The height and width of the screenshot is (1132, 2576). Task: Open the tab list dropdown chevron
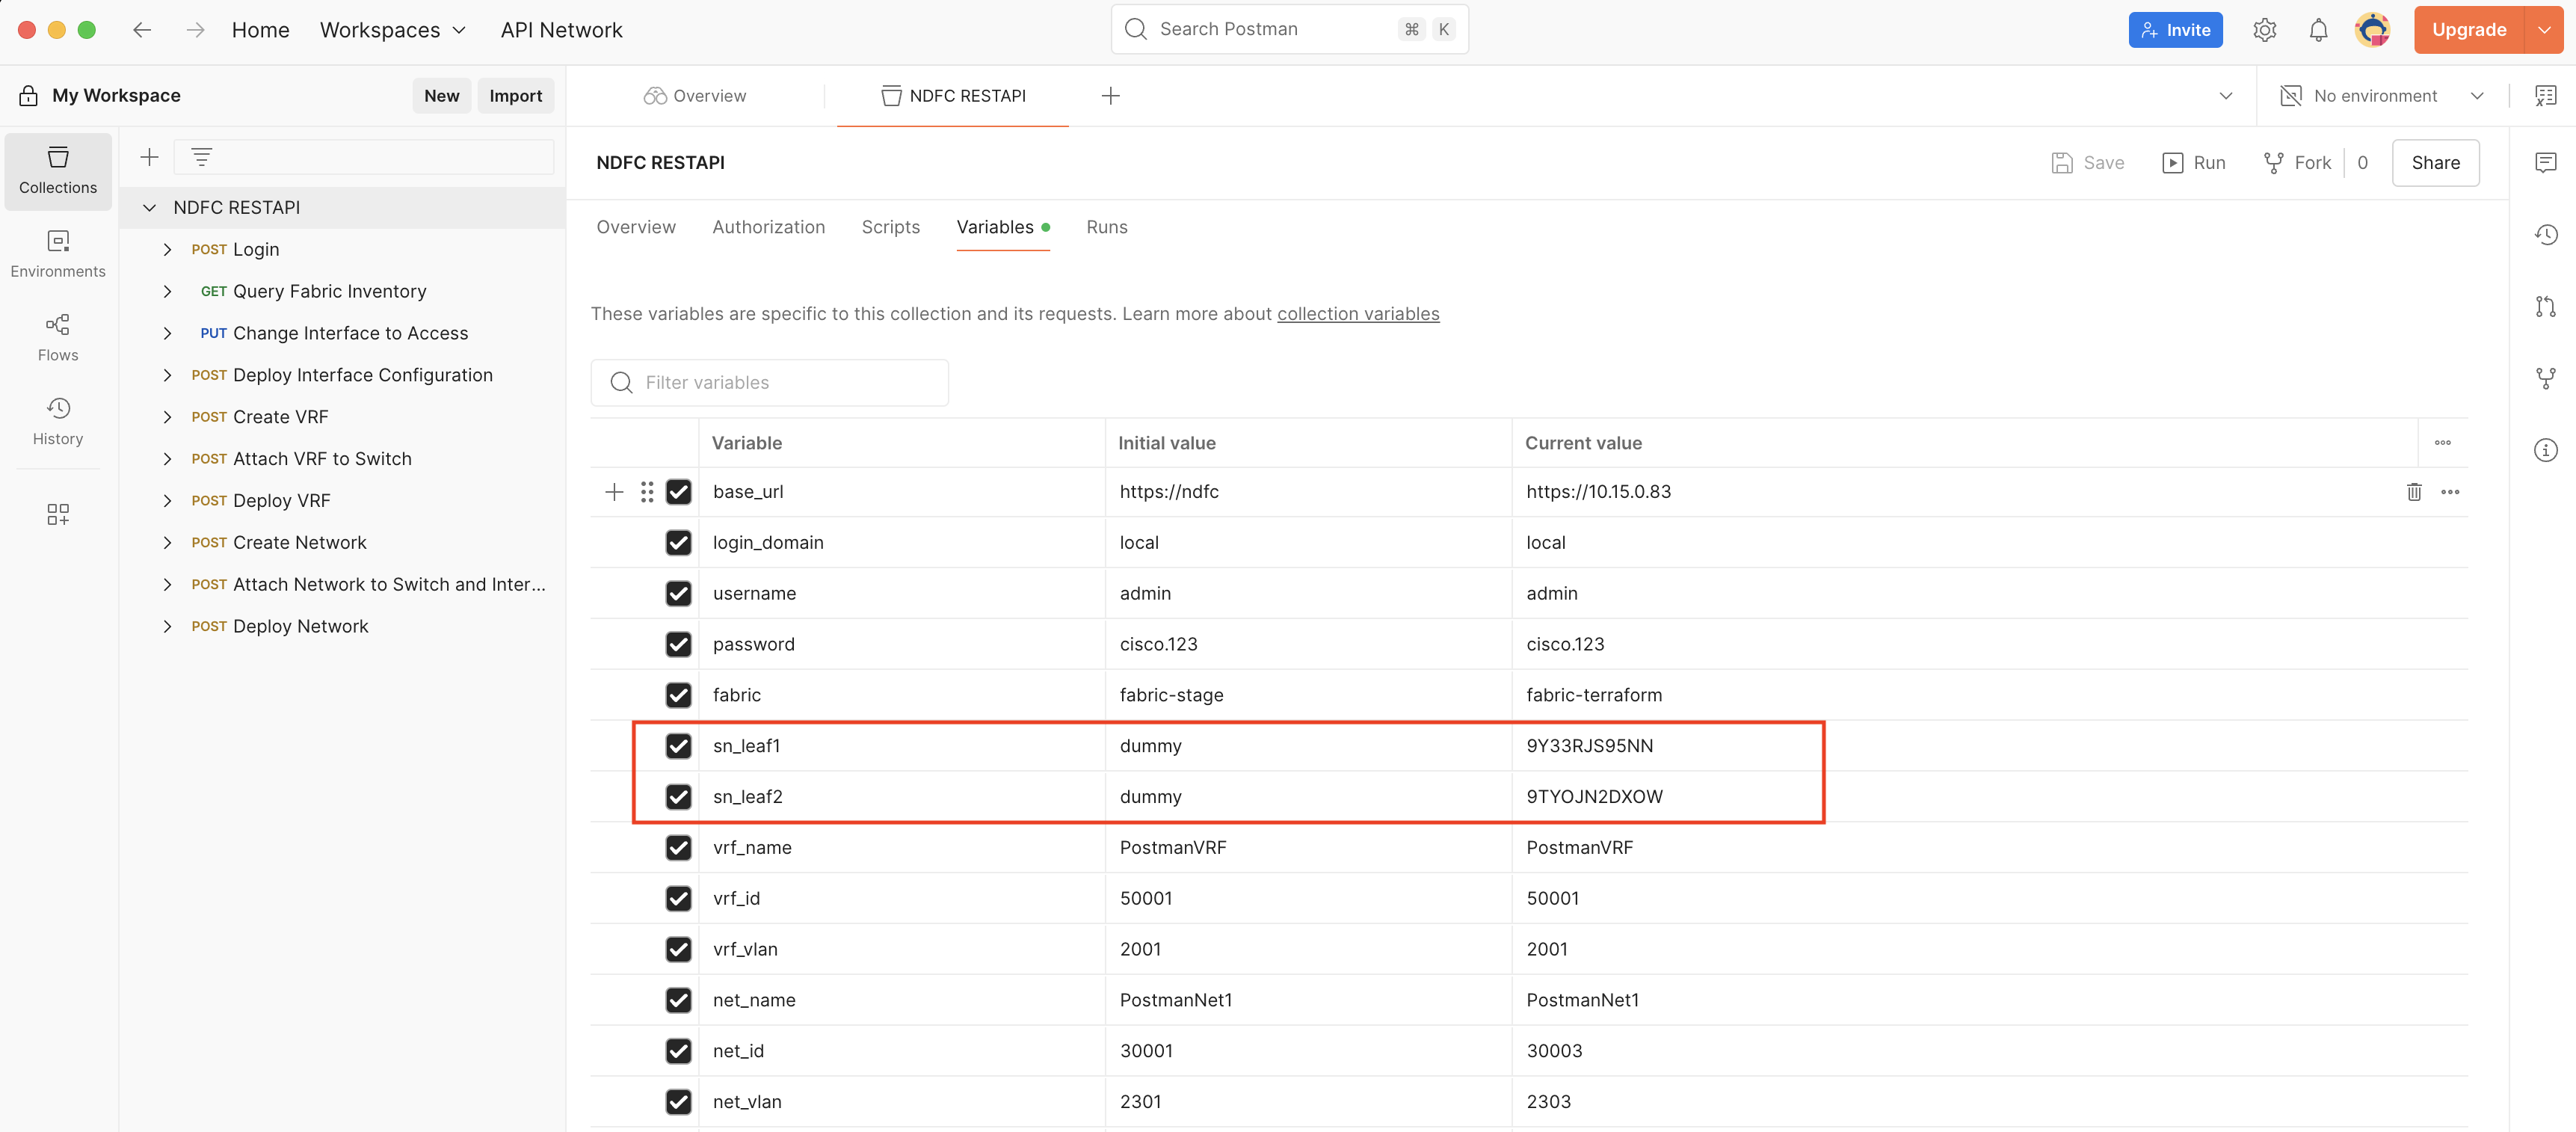click(x=2225, y=96)
